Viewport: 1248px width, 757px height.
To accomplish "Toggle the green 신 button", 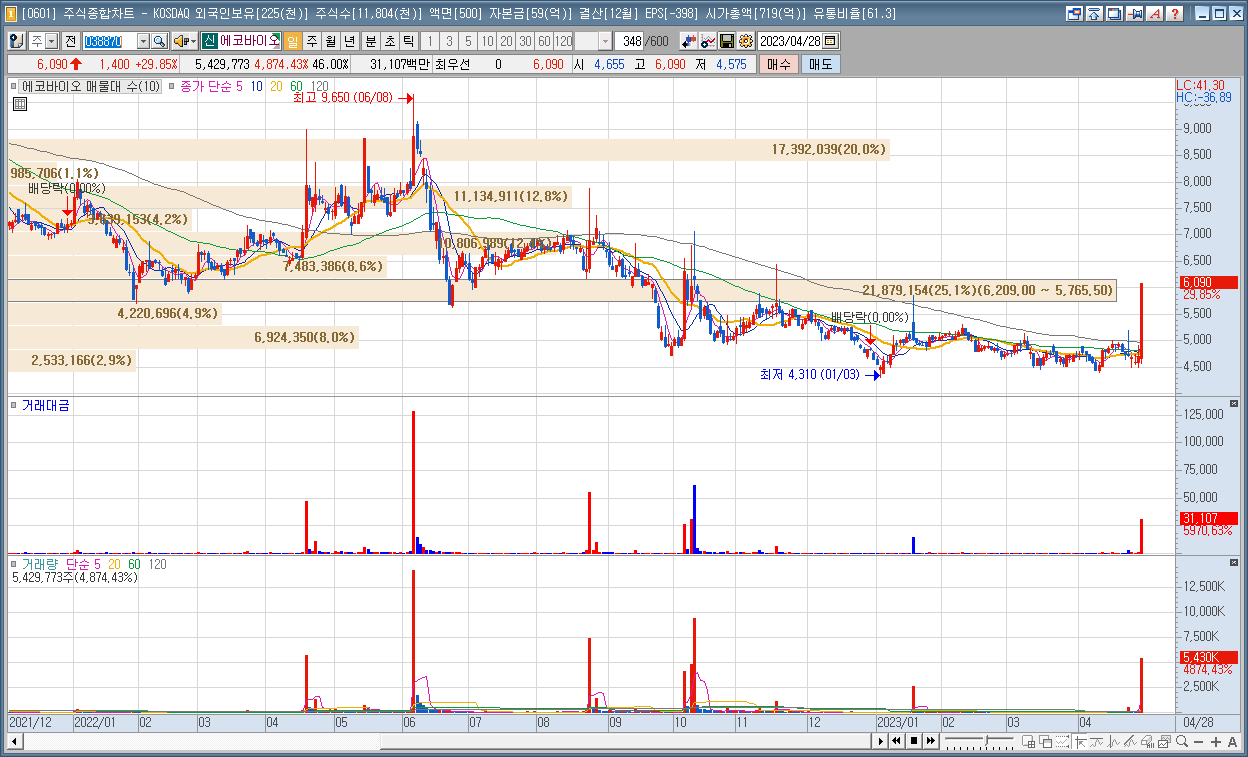I will [209, 41].
